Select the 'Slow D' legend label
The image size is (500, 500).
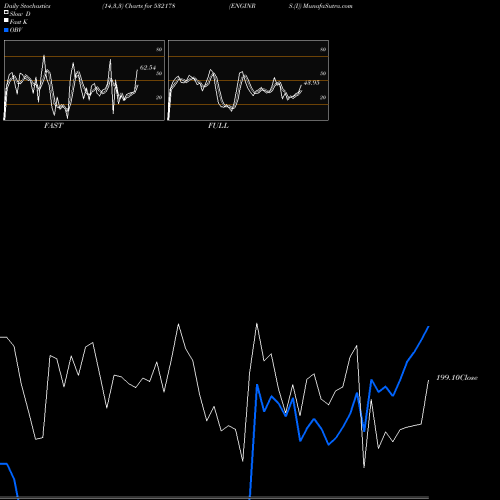point(20,14)
